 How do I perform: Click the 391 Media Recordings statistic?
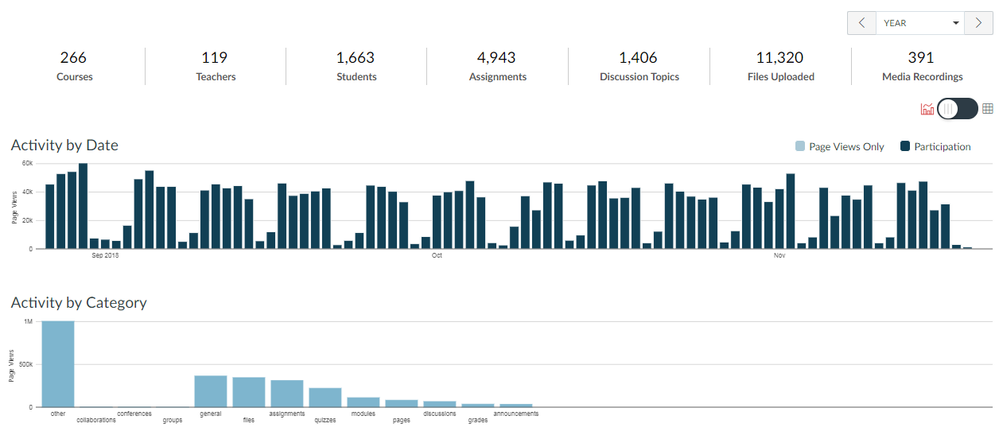921,66
